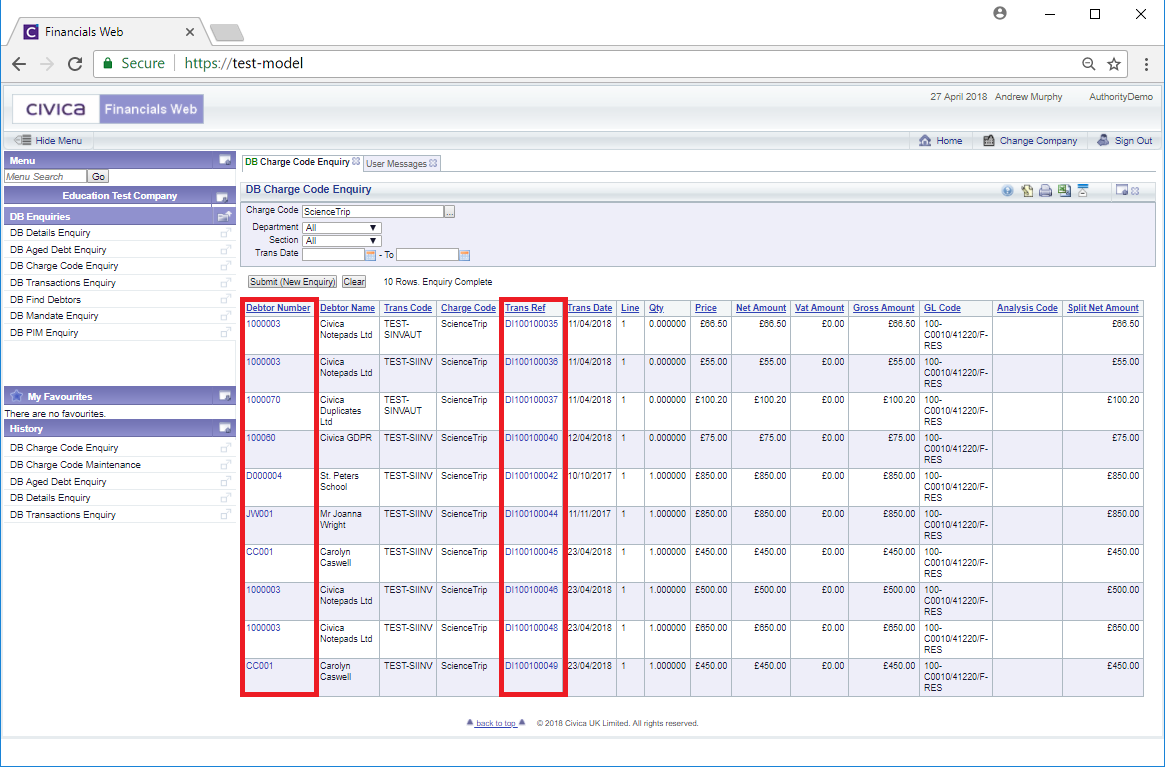Open the Charge Code lookup ellipsis button
Viewport: 1165px width, 767px height.
(450, 212)
